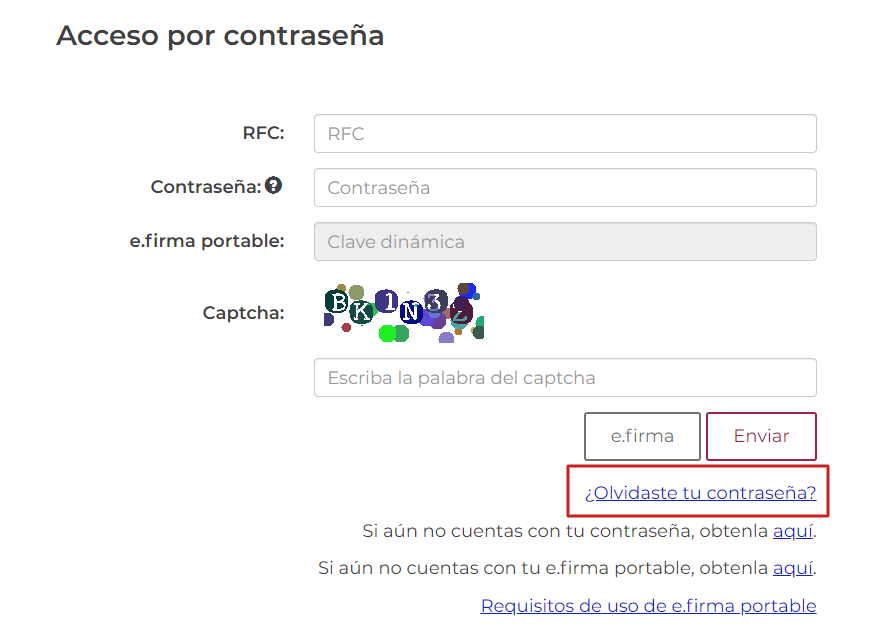
Task: Click the "RFC:" field label
Action: (x=263, y=133)
